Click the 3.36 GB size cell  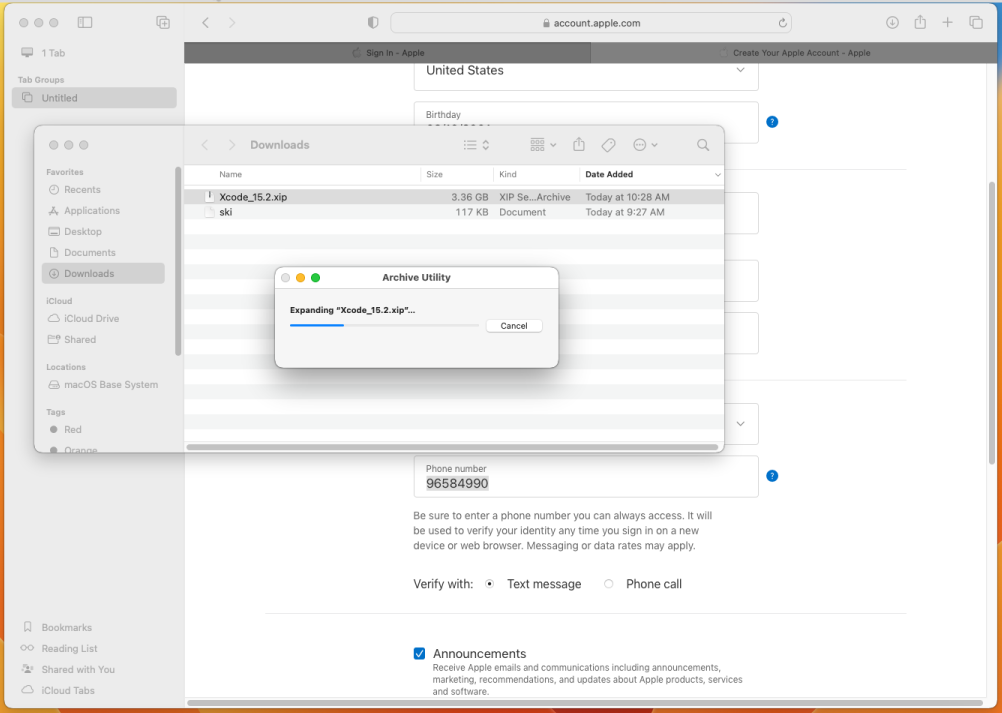pos(470,197)
